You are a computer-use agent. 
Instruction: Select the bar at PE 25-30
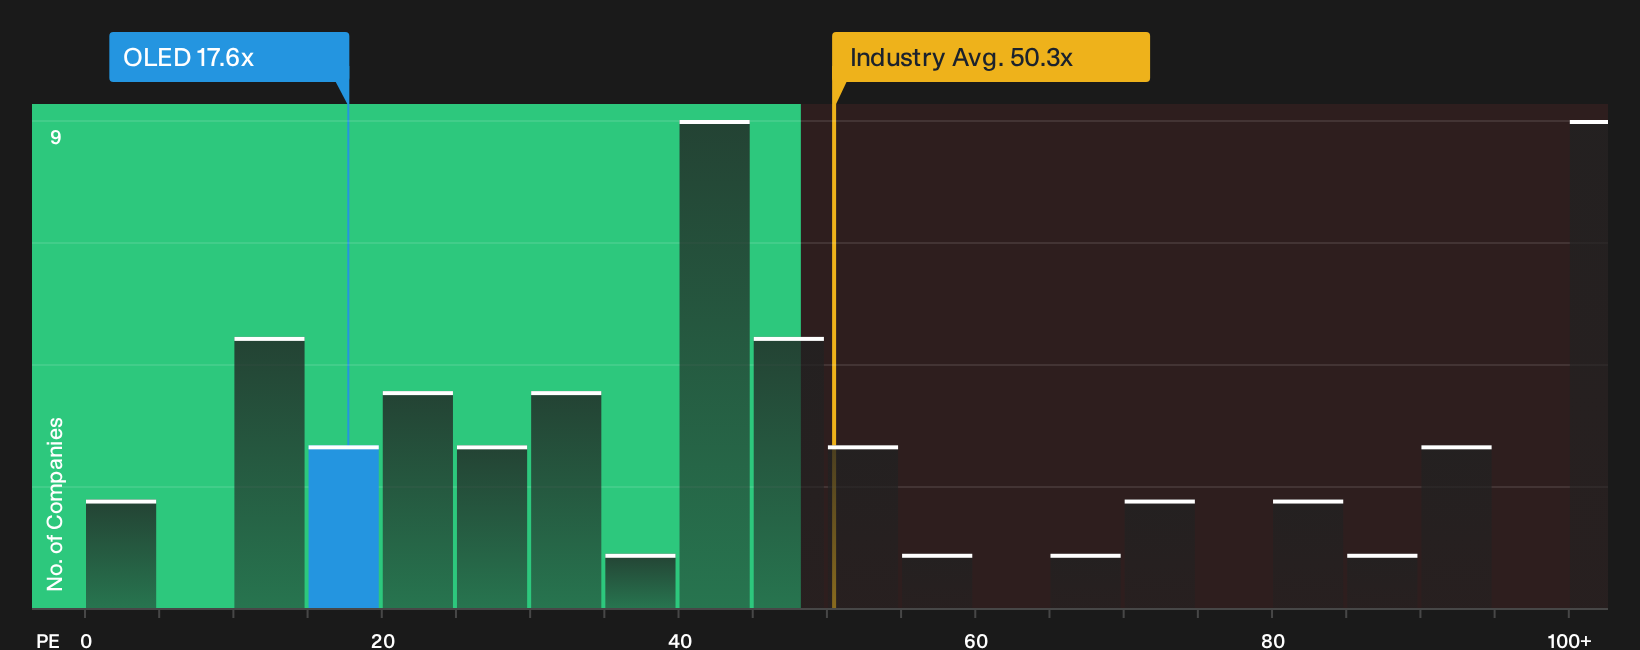click(492, 527)
